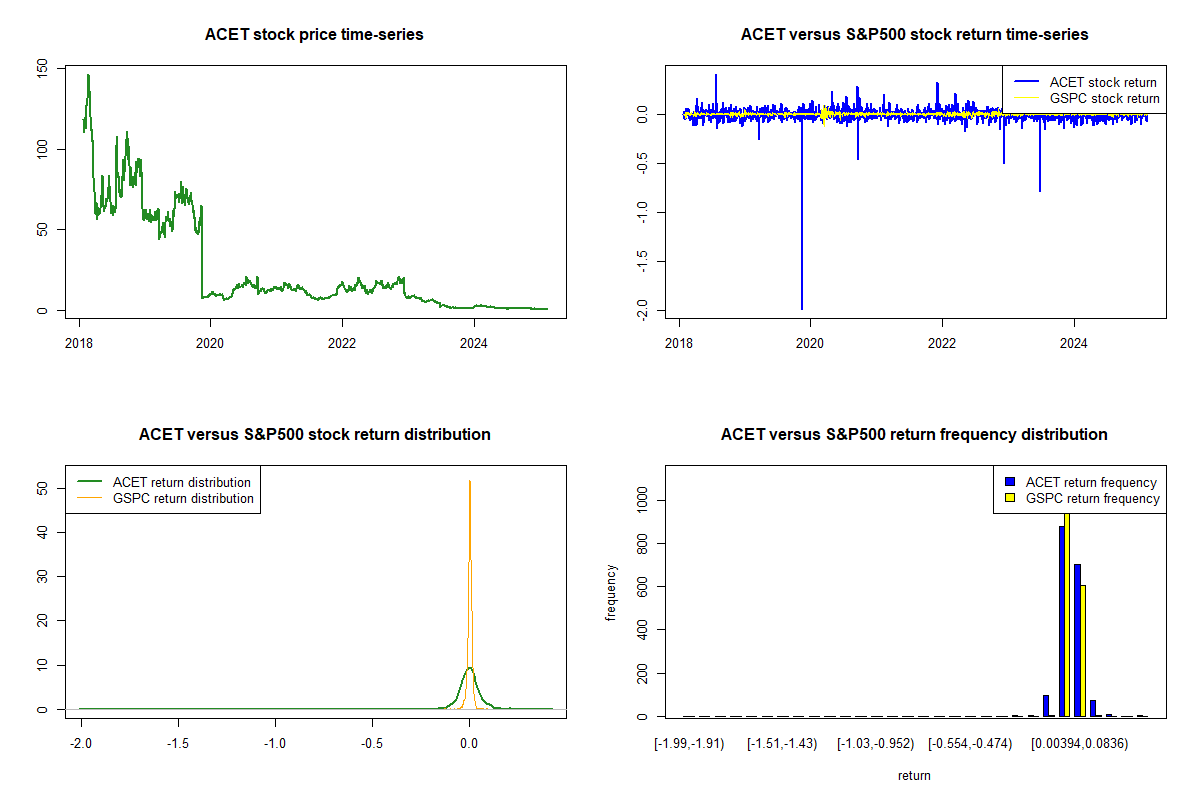Click the 'ACET stock price time-series' title
The width and height of the screenshot is (1200, 800).
click(314, 35)
